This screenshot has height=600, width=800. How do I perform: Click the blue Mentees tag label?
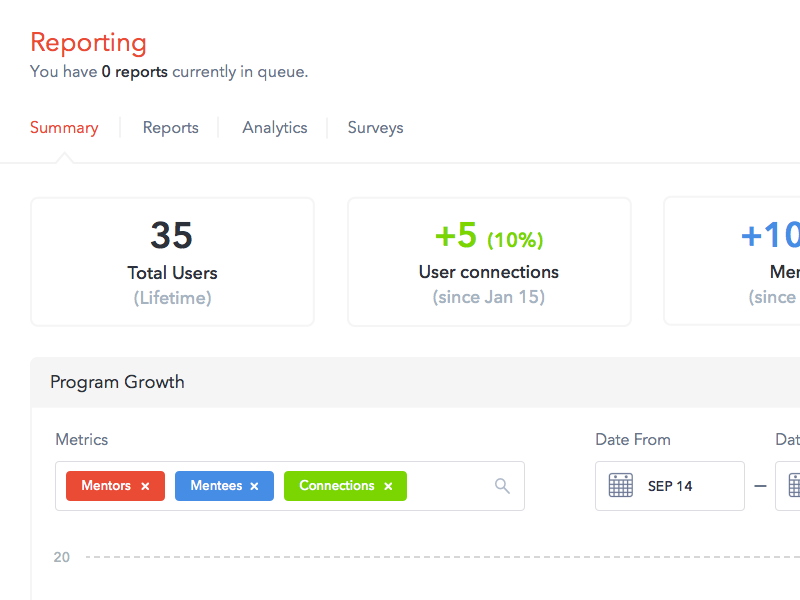[216, 486]
